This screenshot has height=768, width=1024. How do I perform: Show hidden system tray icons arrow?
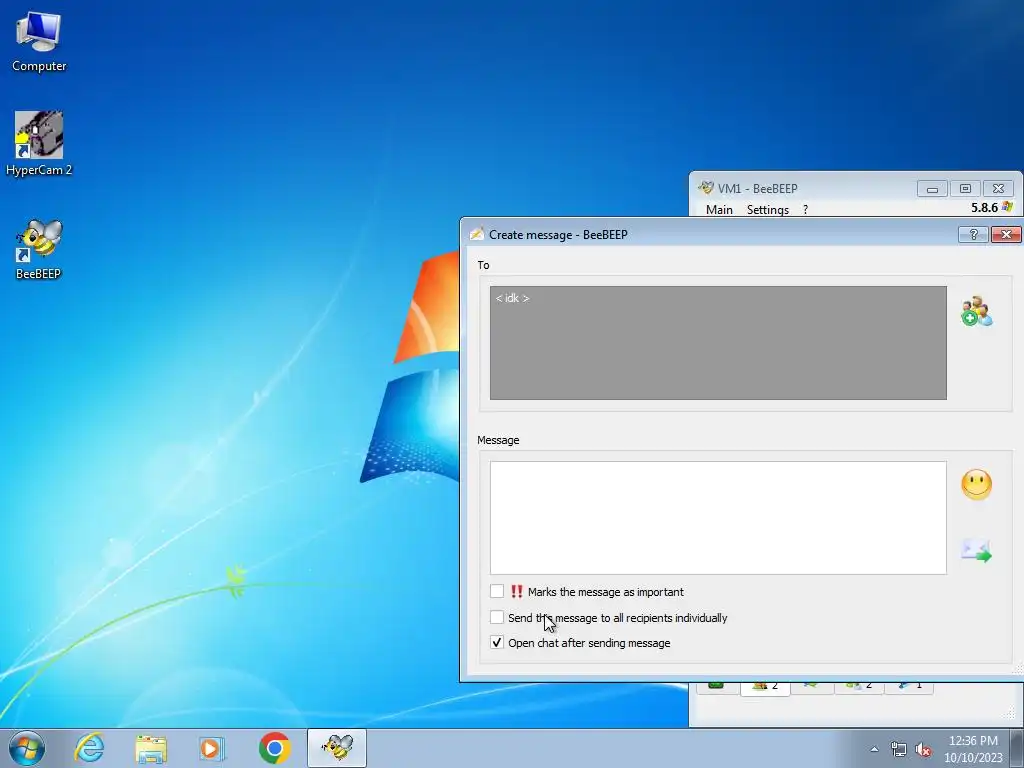point(874,749)
